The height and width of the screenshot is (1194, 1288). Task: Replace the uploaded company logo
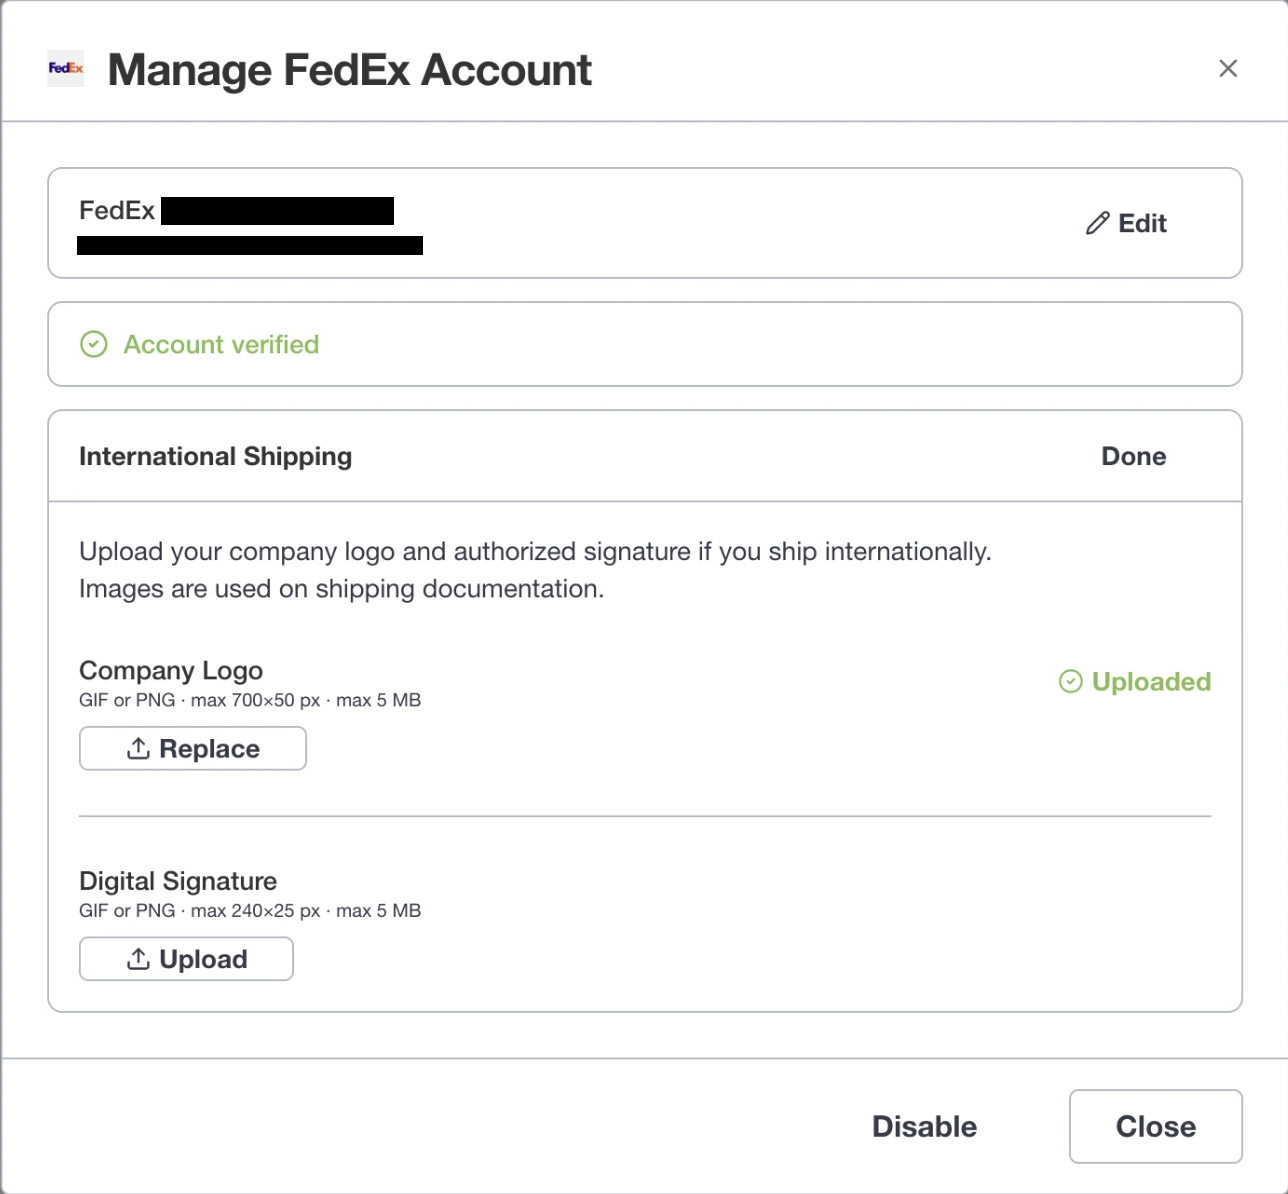(193, 748)
